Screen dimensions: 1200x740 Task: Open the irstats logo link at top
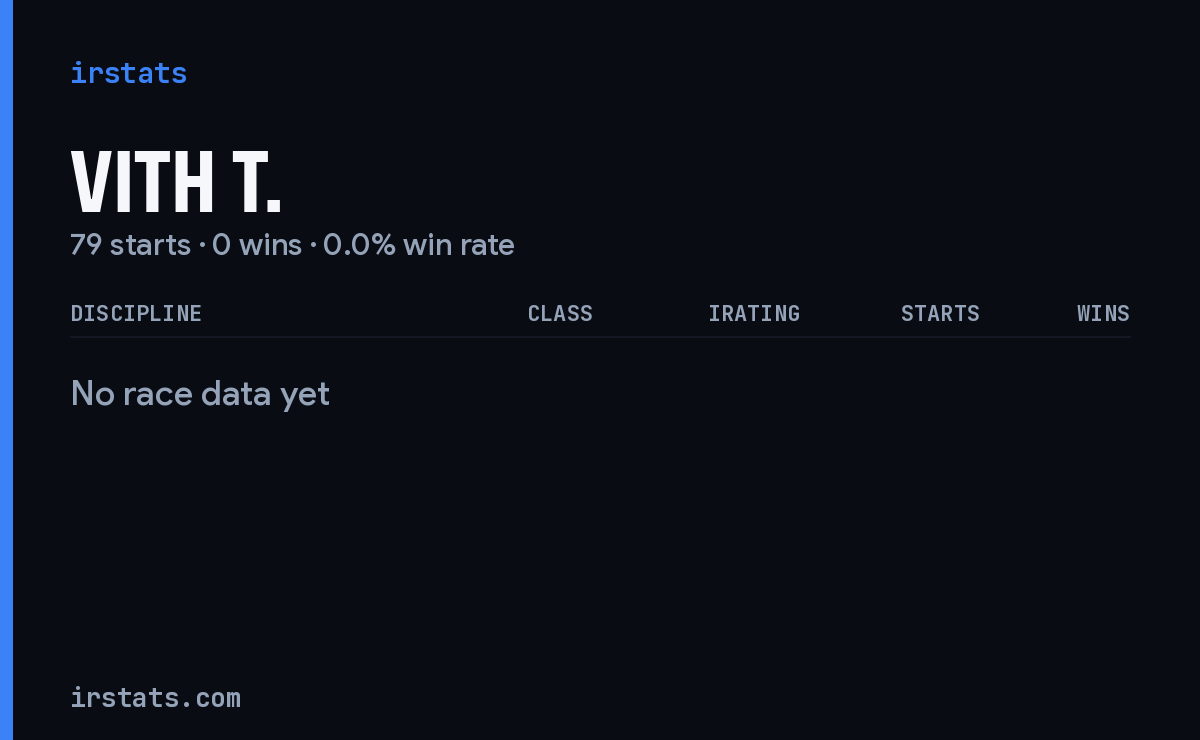pos(128,73)
